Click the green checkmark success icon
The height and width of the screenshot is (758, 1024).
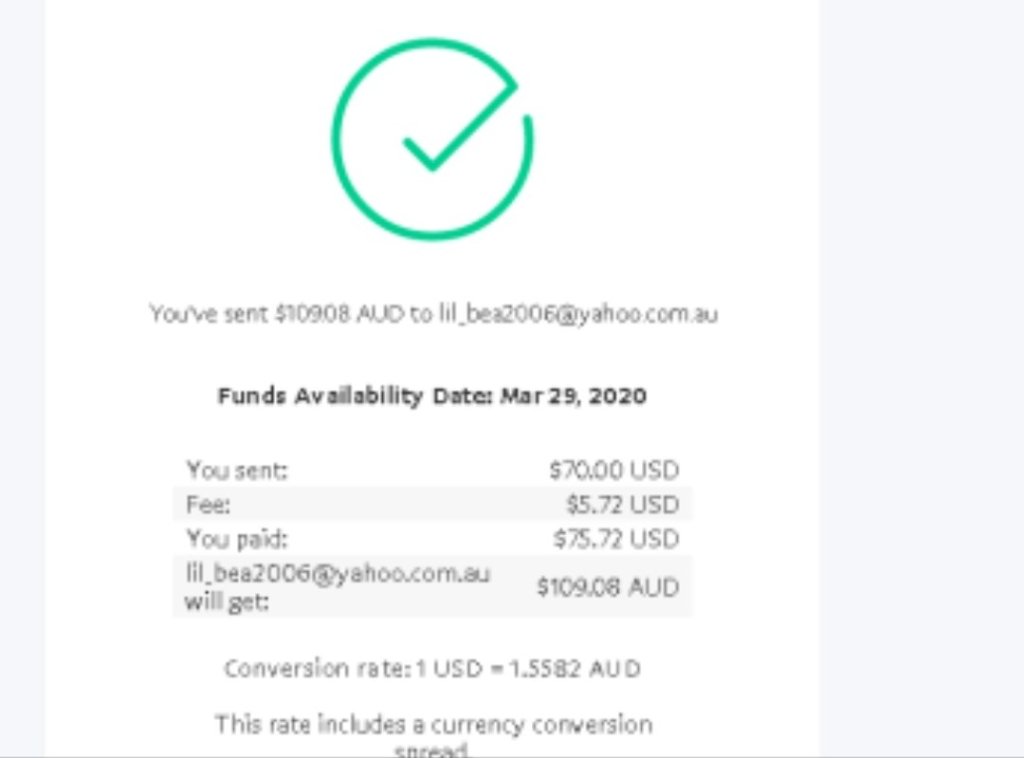432,140
